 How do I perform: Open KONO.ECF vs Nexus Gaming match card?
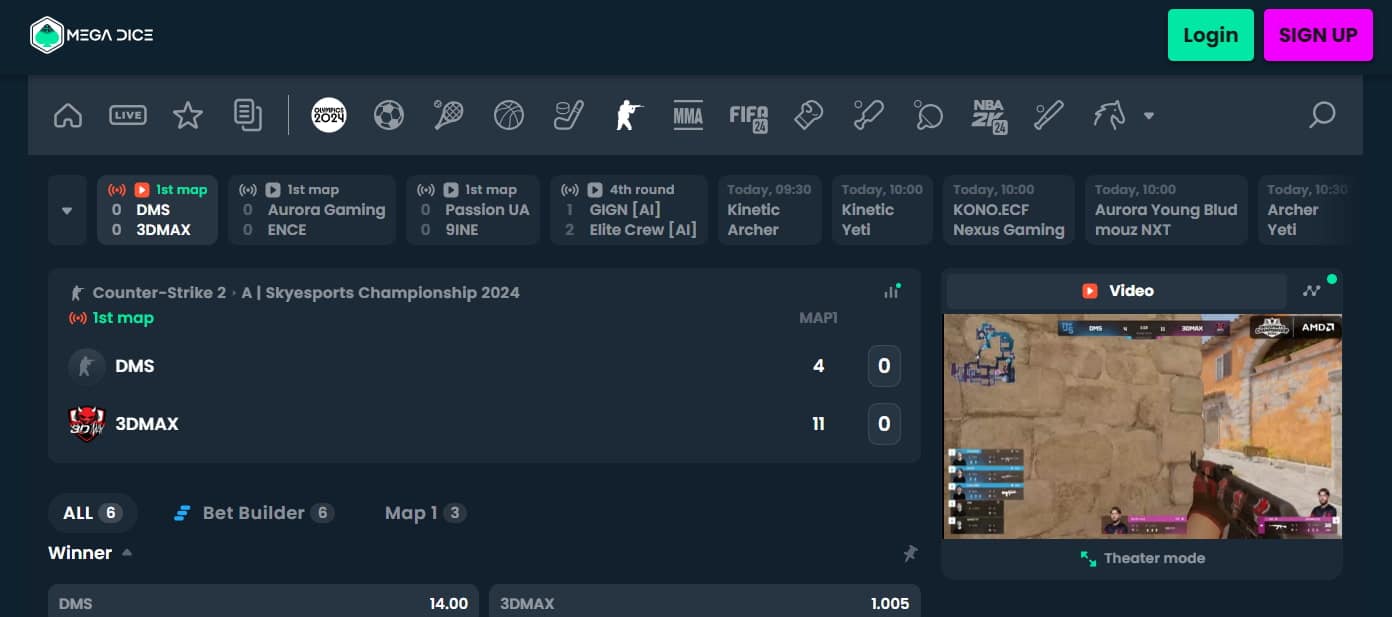coord(1009,210)
